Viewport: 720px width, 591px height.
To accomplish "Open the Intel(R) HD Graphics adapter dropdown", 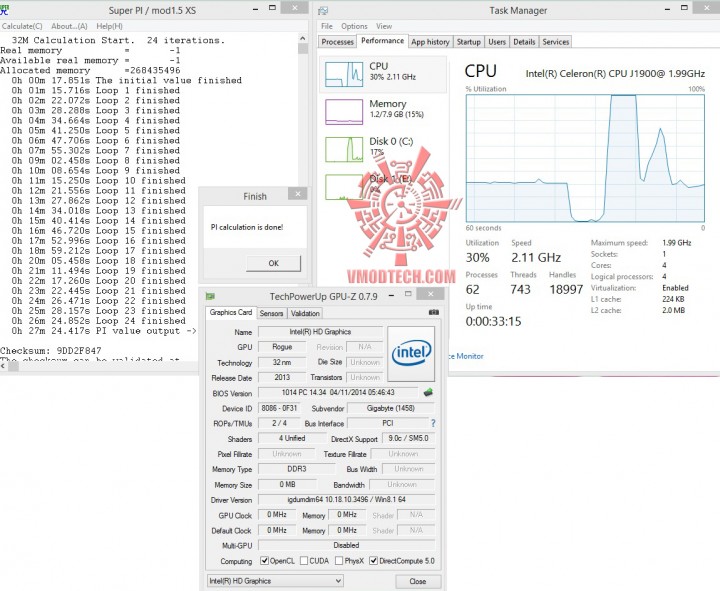I will pyautogui.click(x=275, y=581).
